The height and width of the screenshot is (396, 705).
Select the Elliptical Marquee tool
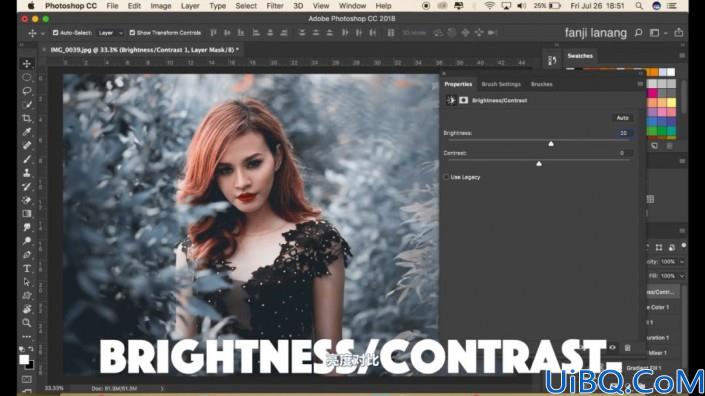pos(27,77)
